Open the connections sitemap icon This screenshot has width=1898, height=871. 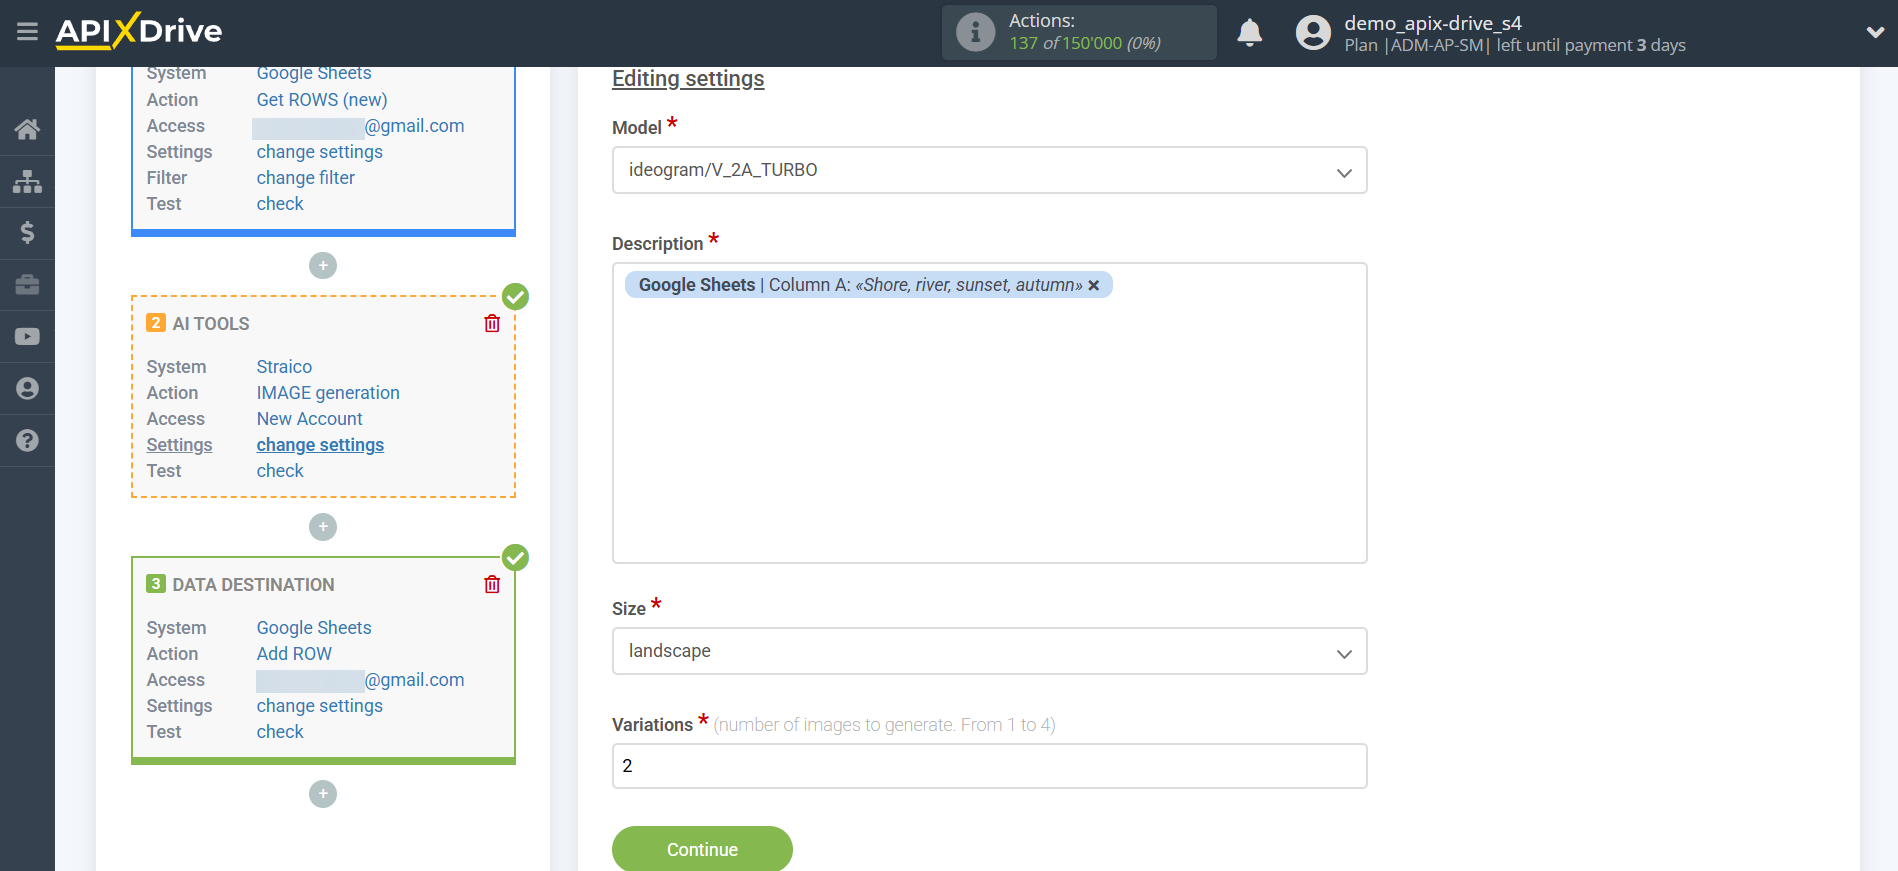click(27, 181)
